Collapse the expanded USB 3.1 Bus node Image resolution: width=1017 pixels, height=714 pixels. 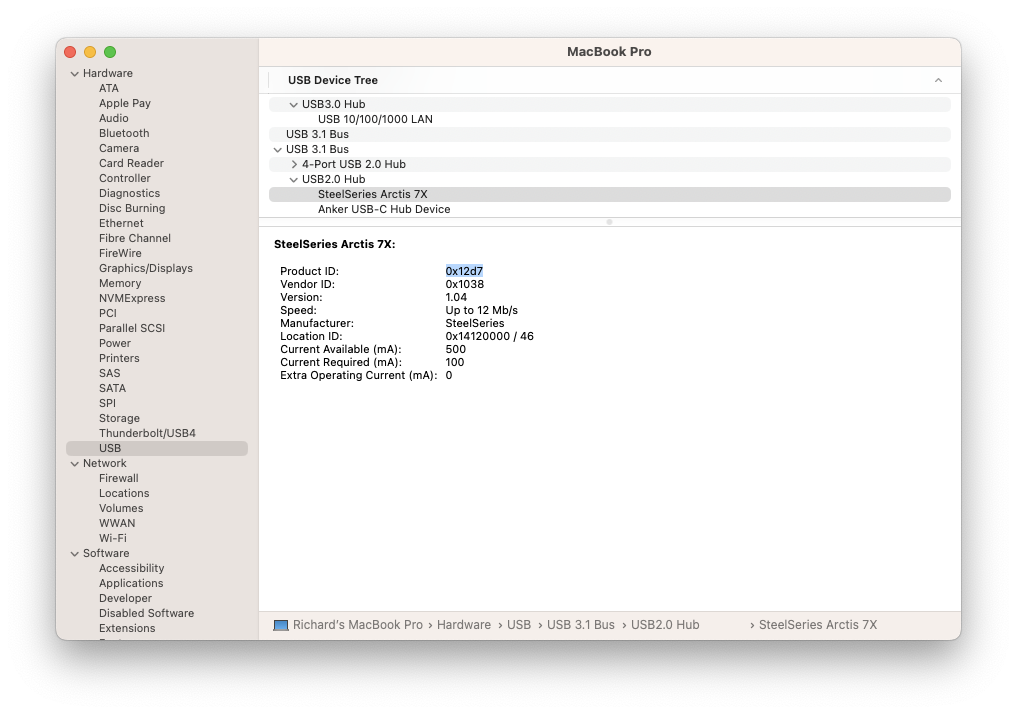[278, 150]
